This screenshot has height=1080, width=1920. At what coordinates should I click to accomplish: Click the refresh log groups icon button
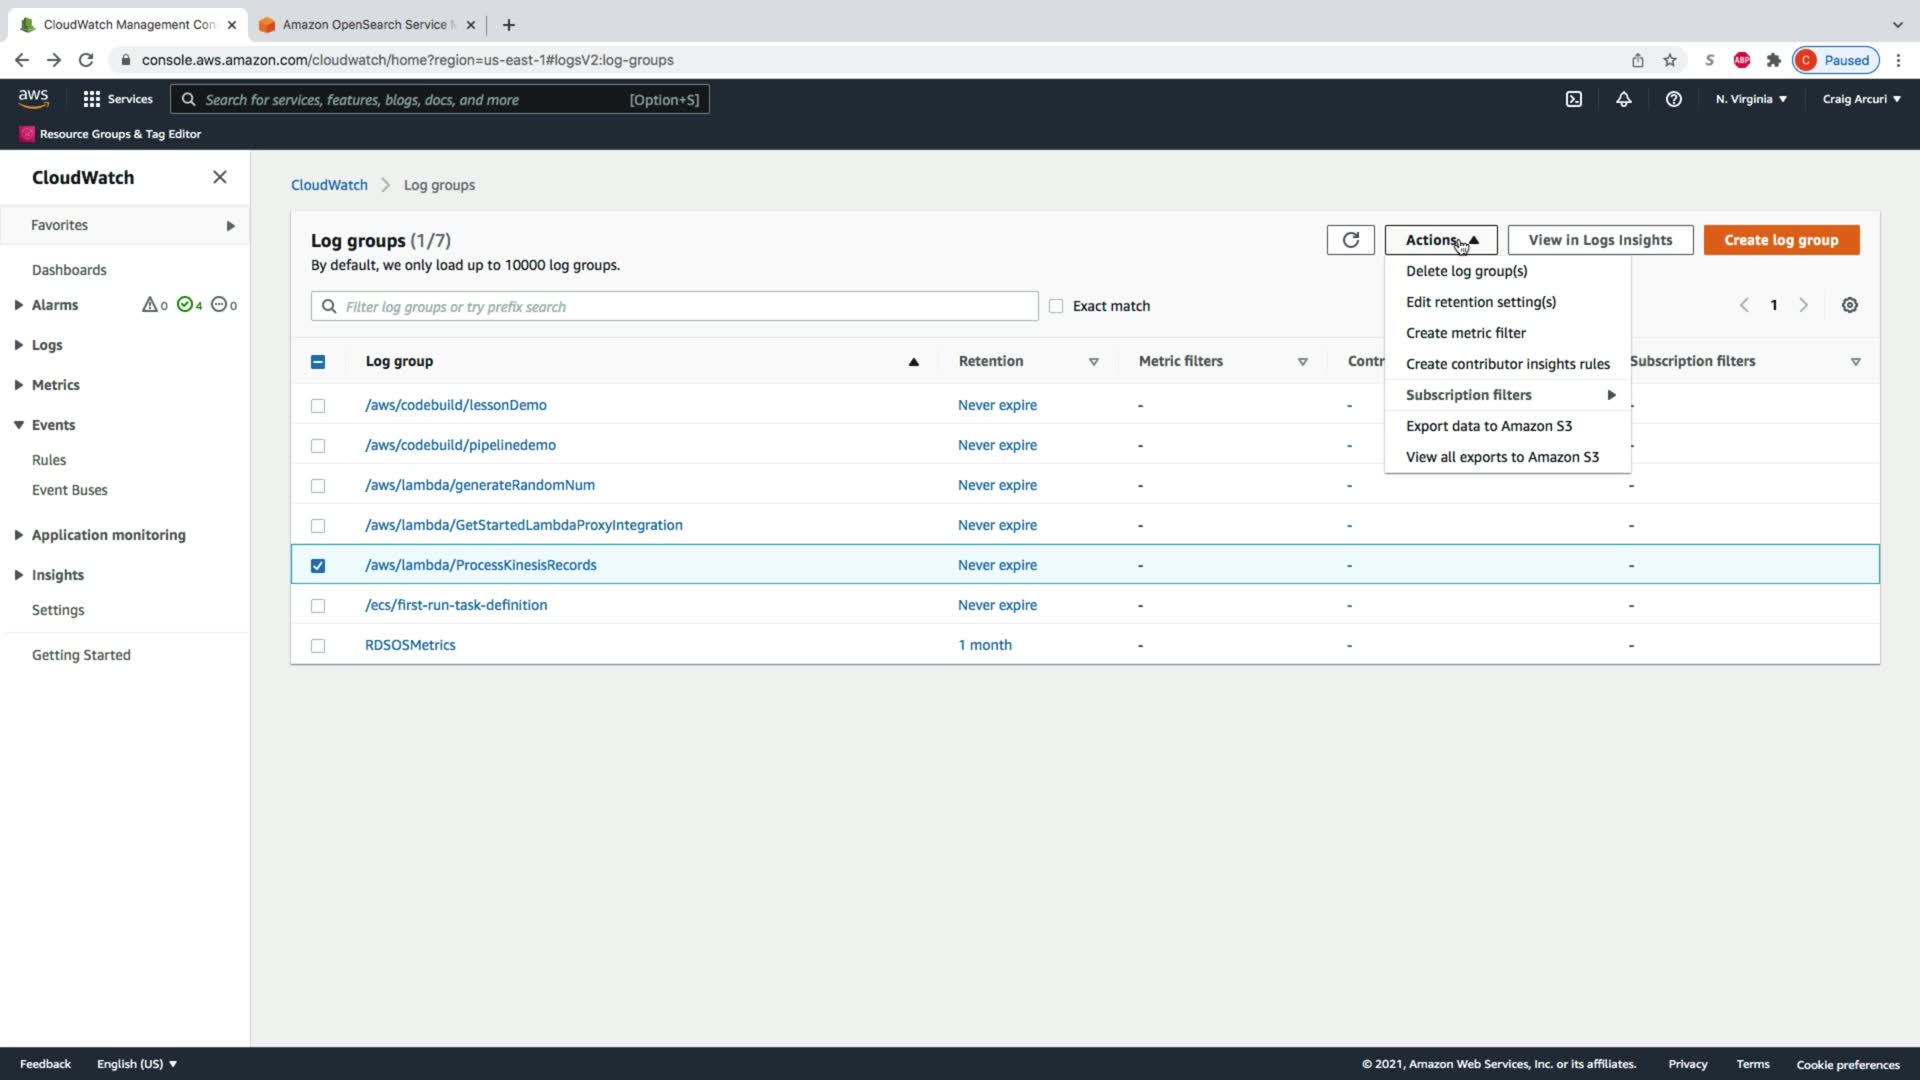point(1350,240)
